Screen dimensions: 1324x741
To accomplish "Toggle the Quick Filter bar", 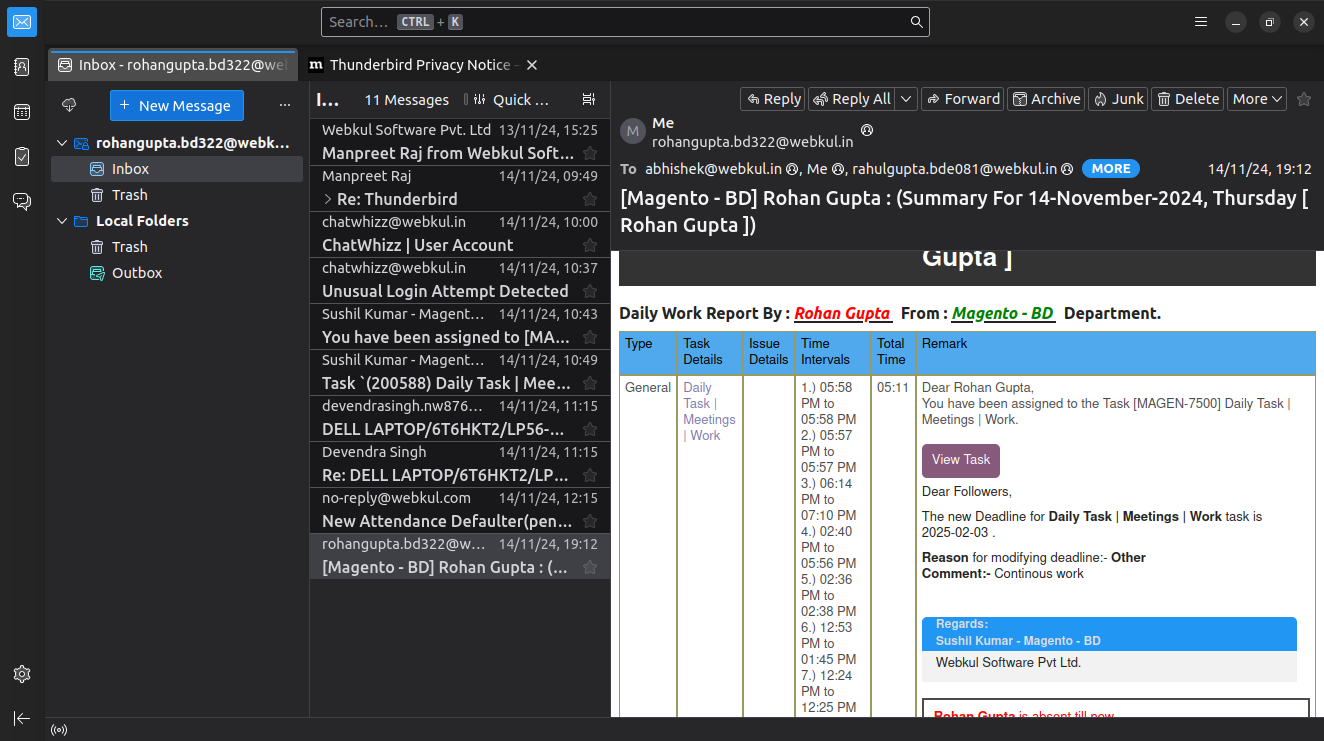I will (511, 100).
